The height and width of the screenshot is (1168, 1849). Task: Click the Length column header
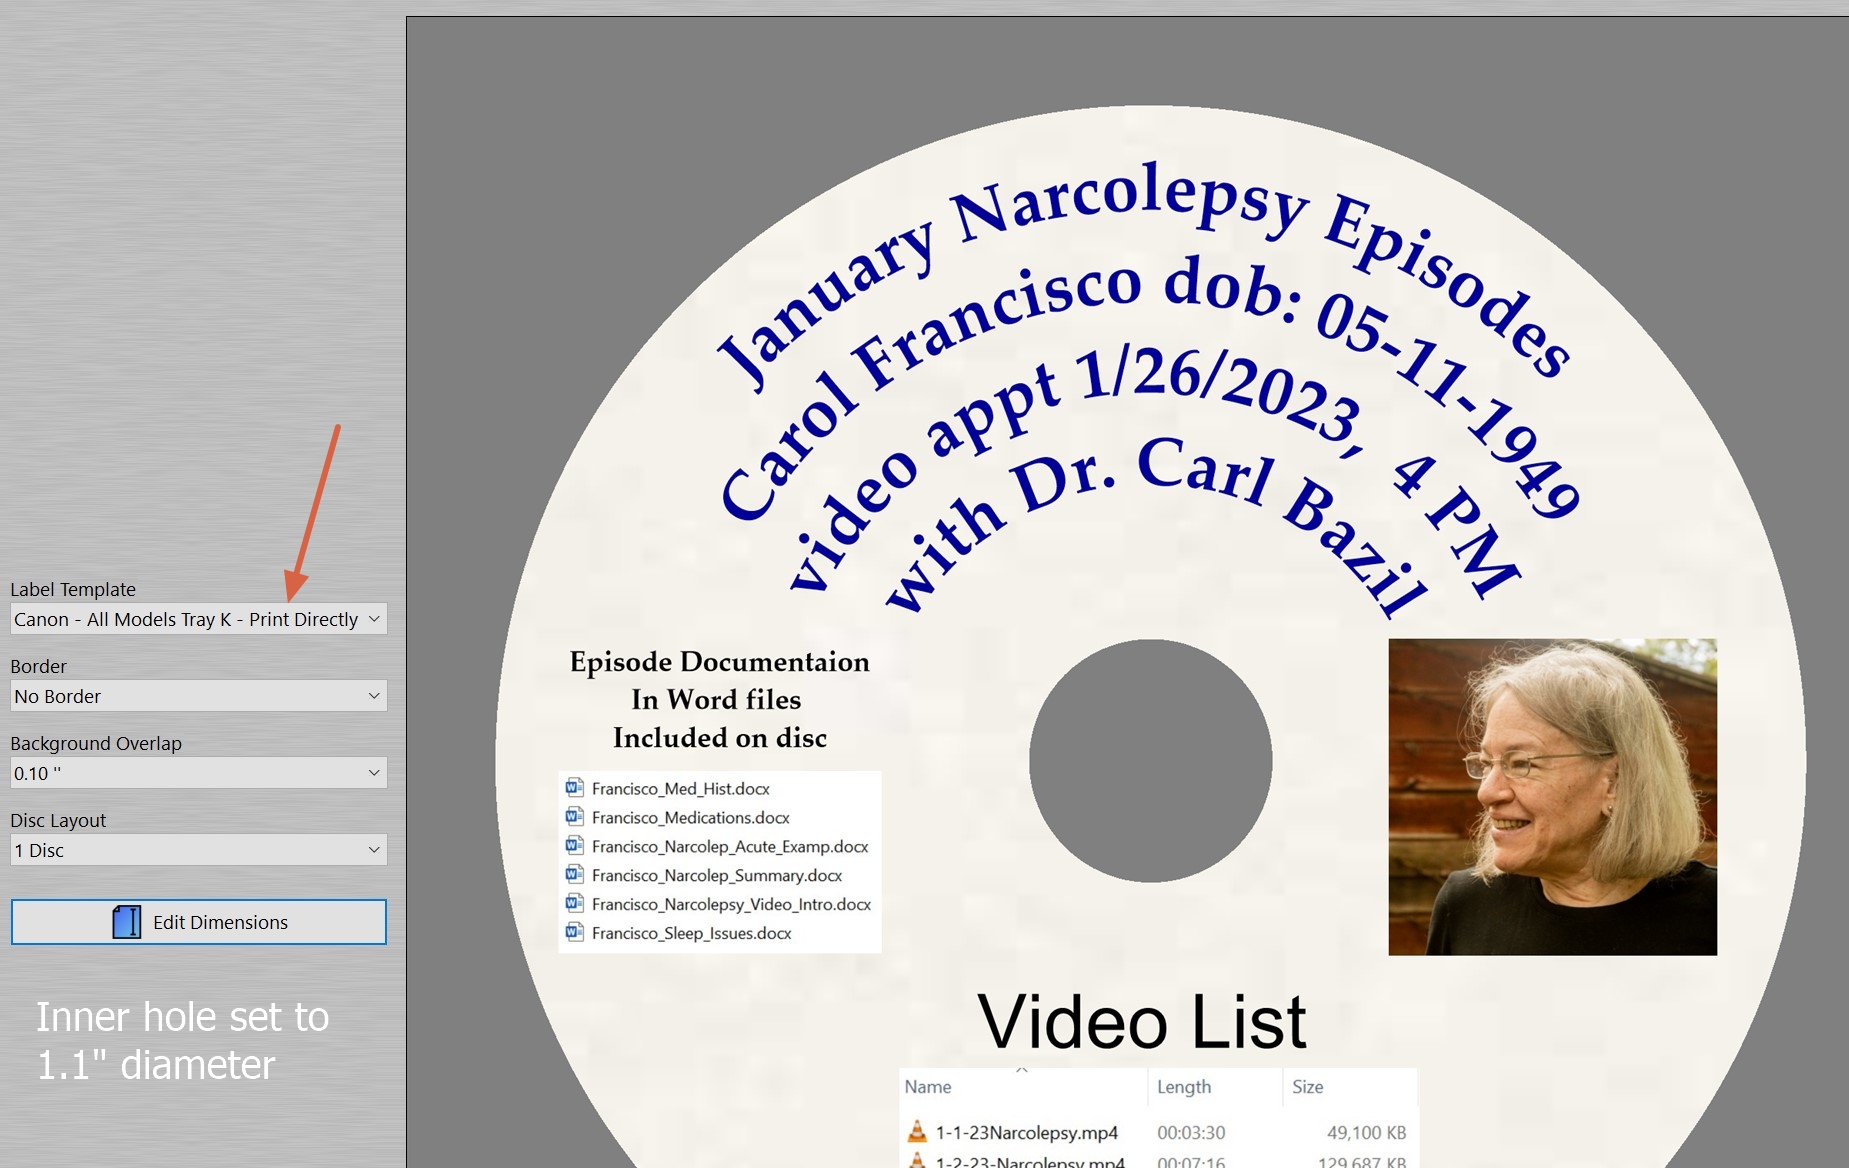point(1184,1087)
